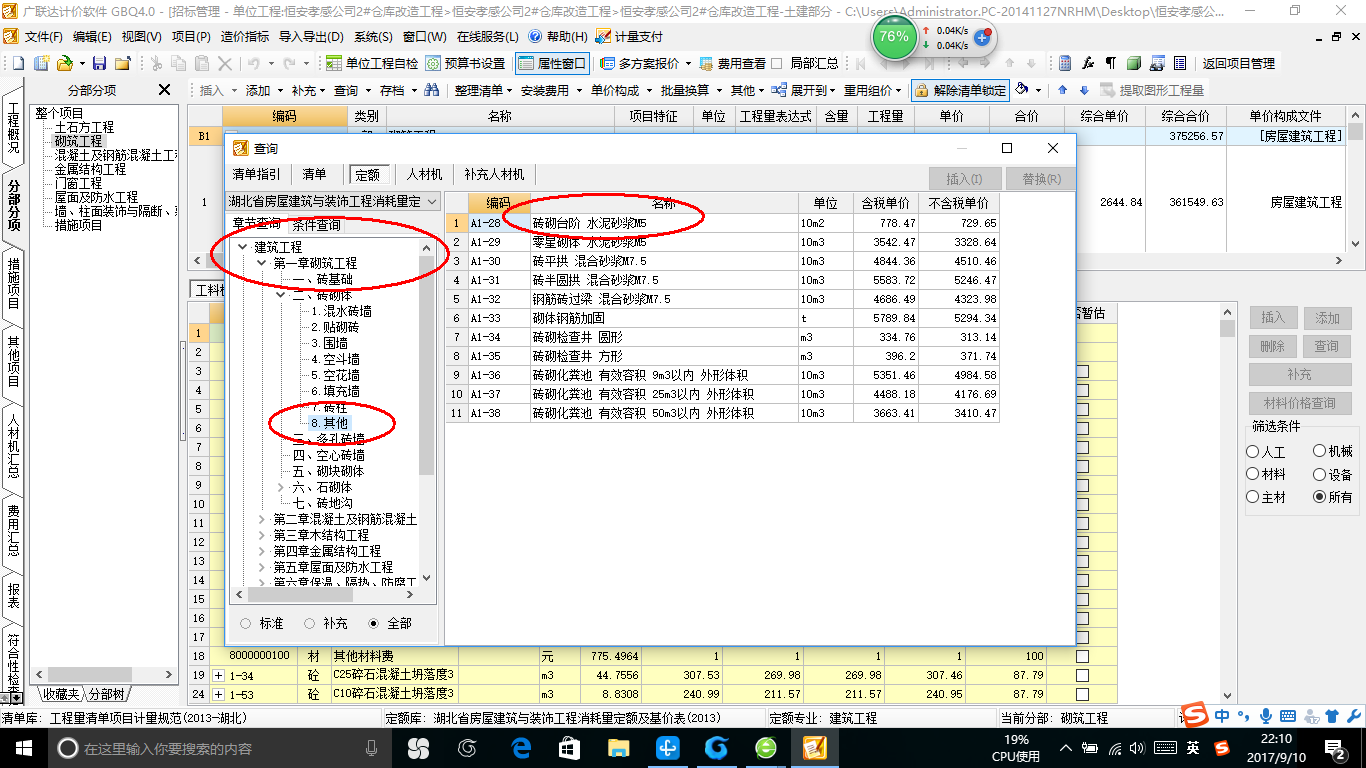Expand 第三章木结构工程 tree node
The width and height of the screenshot is (1366, 768).
(262, 536)
